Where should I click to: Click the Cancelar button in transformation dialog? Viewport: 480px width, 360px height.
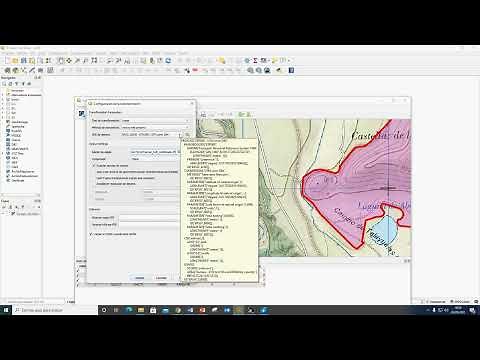(x=161, y=278)
